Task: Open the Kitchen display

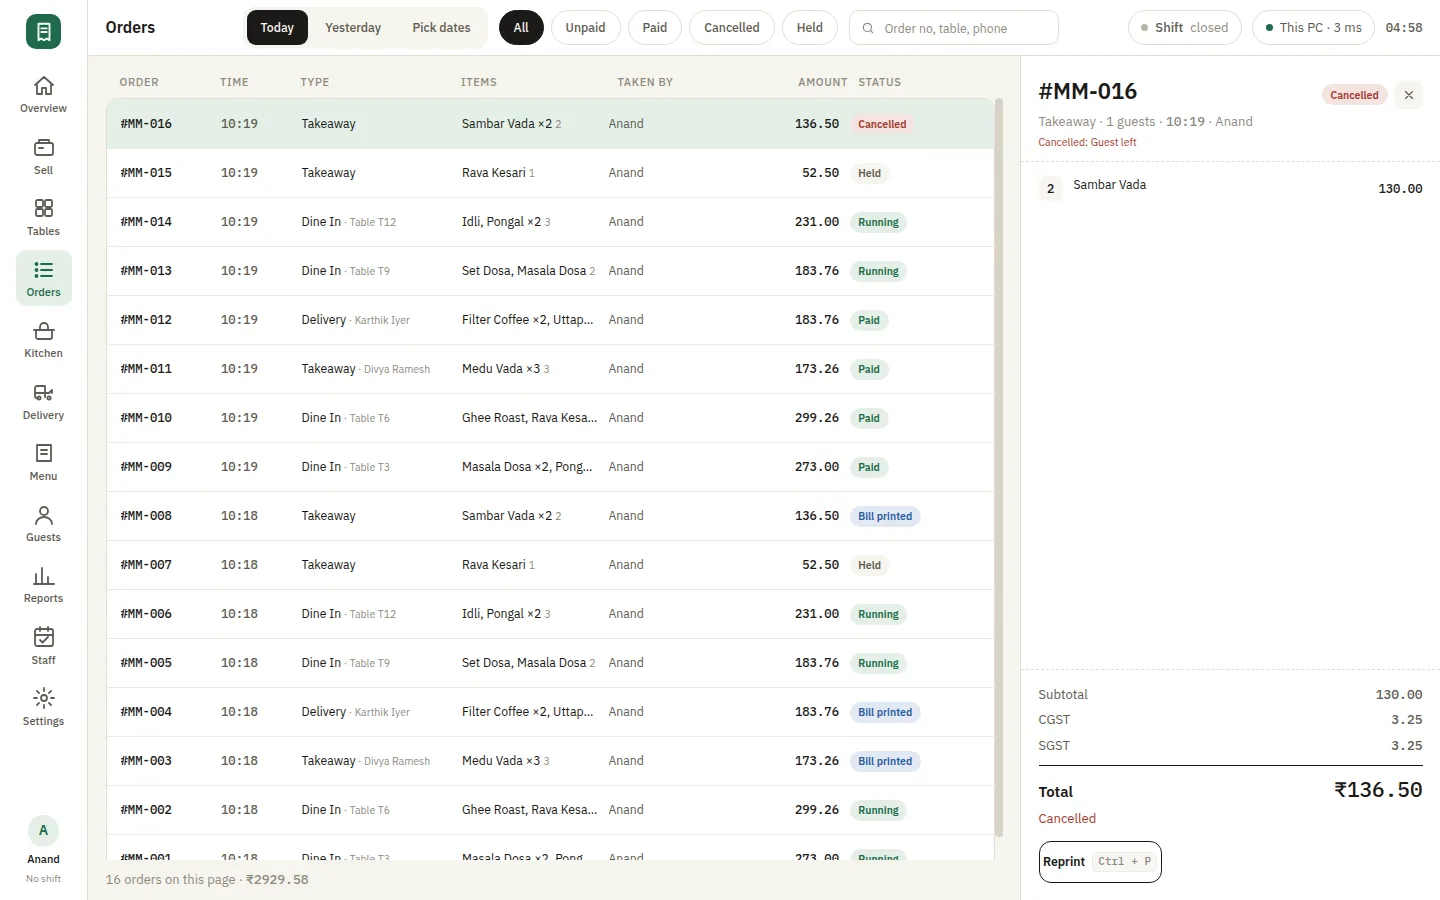Action: [43, 340]
